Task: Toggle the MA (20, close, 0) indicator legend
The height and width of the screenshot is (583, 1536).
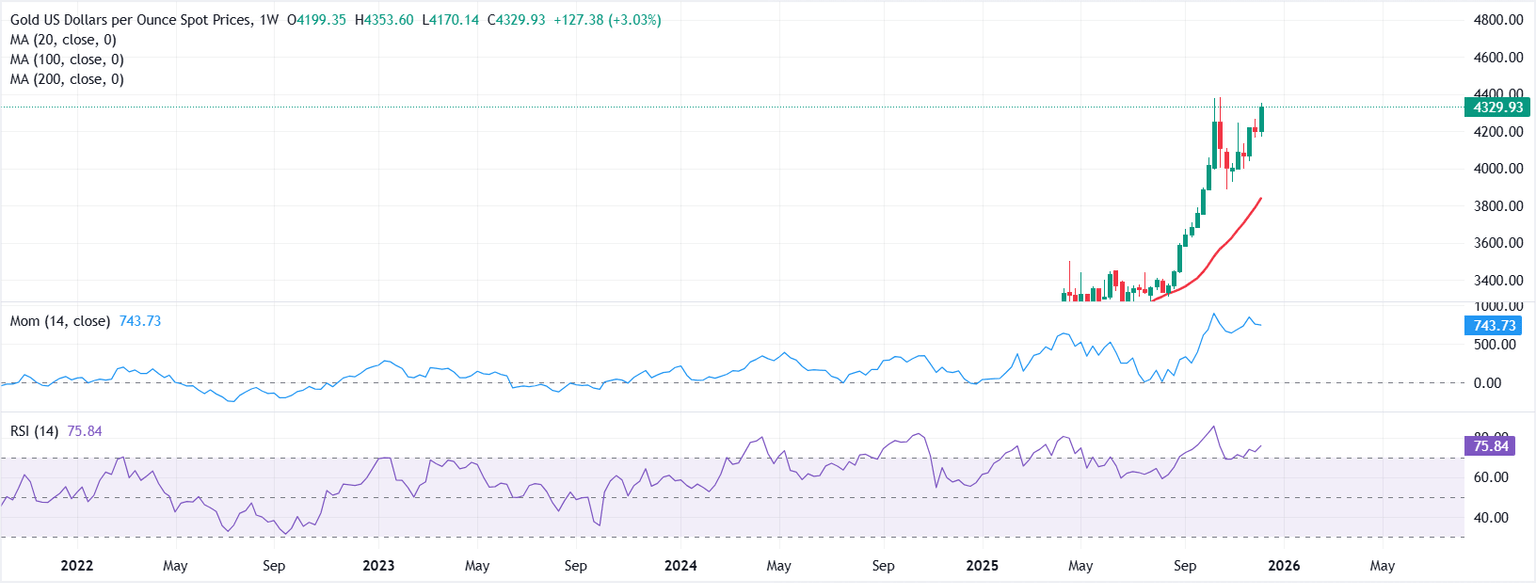Action: [x=62, y=40]
